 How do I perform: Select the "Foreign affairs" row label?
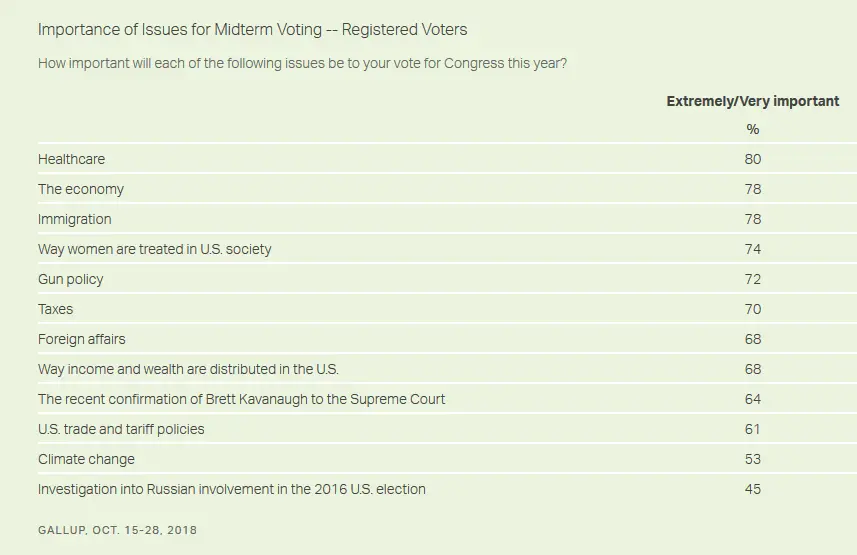pyautogui.click(x=82, y=339)
